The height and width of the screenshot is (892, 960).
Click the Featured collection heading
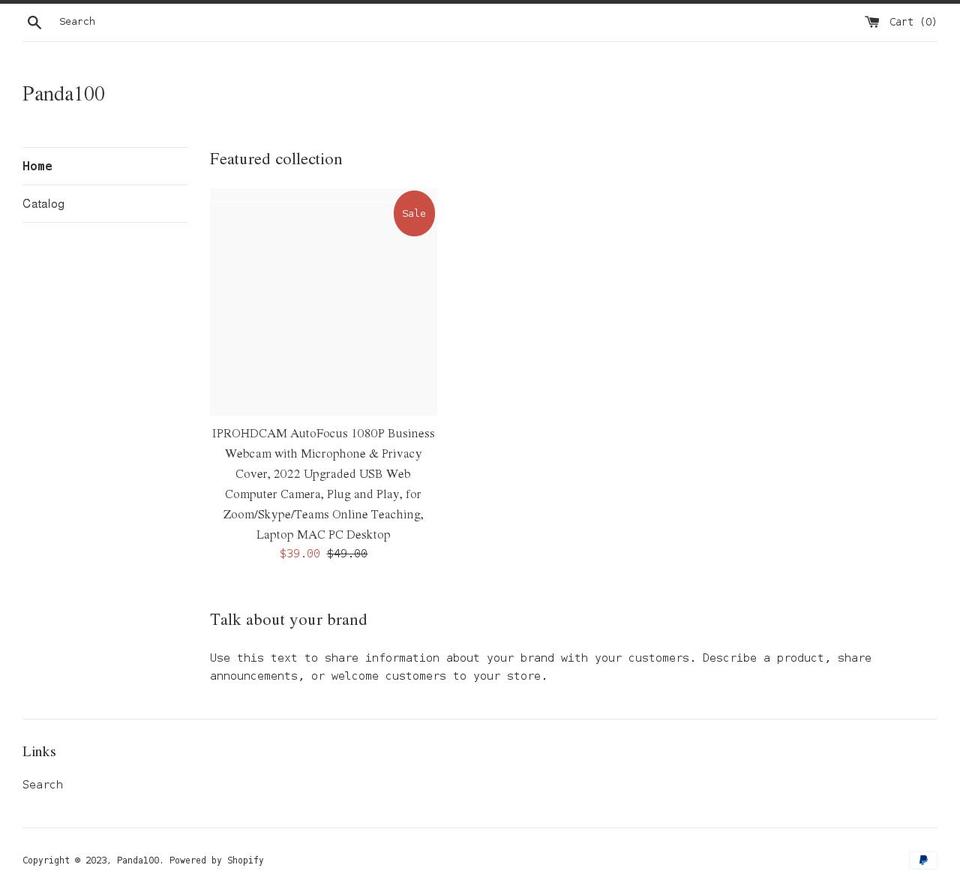click(x=276, y=159)
